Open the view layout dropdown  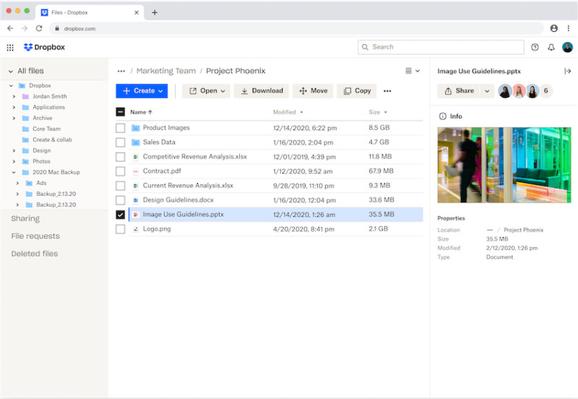point(412,70)
